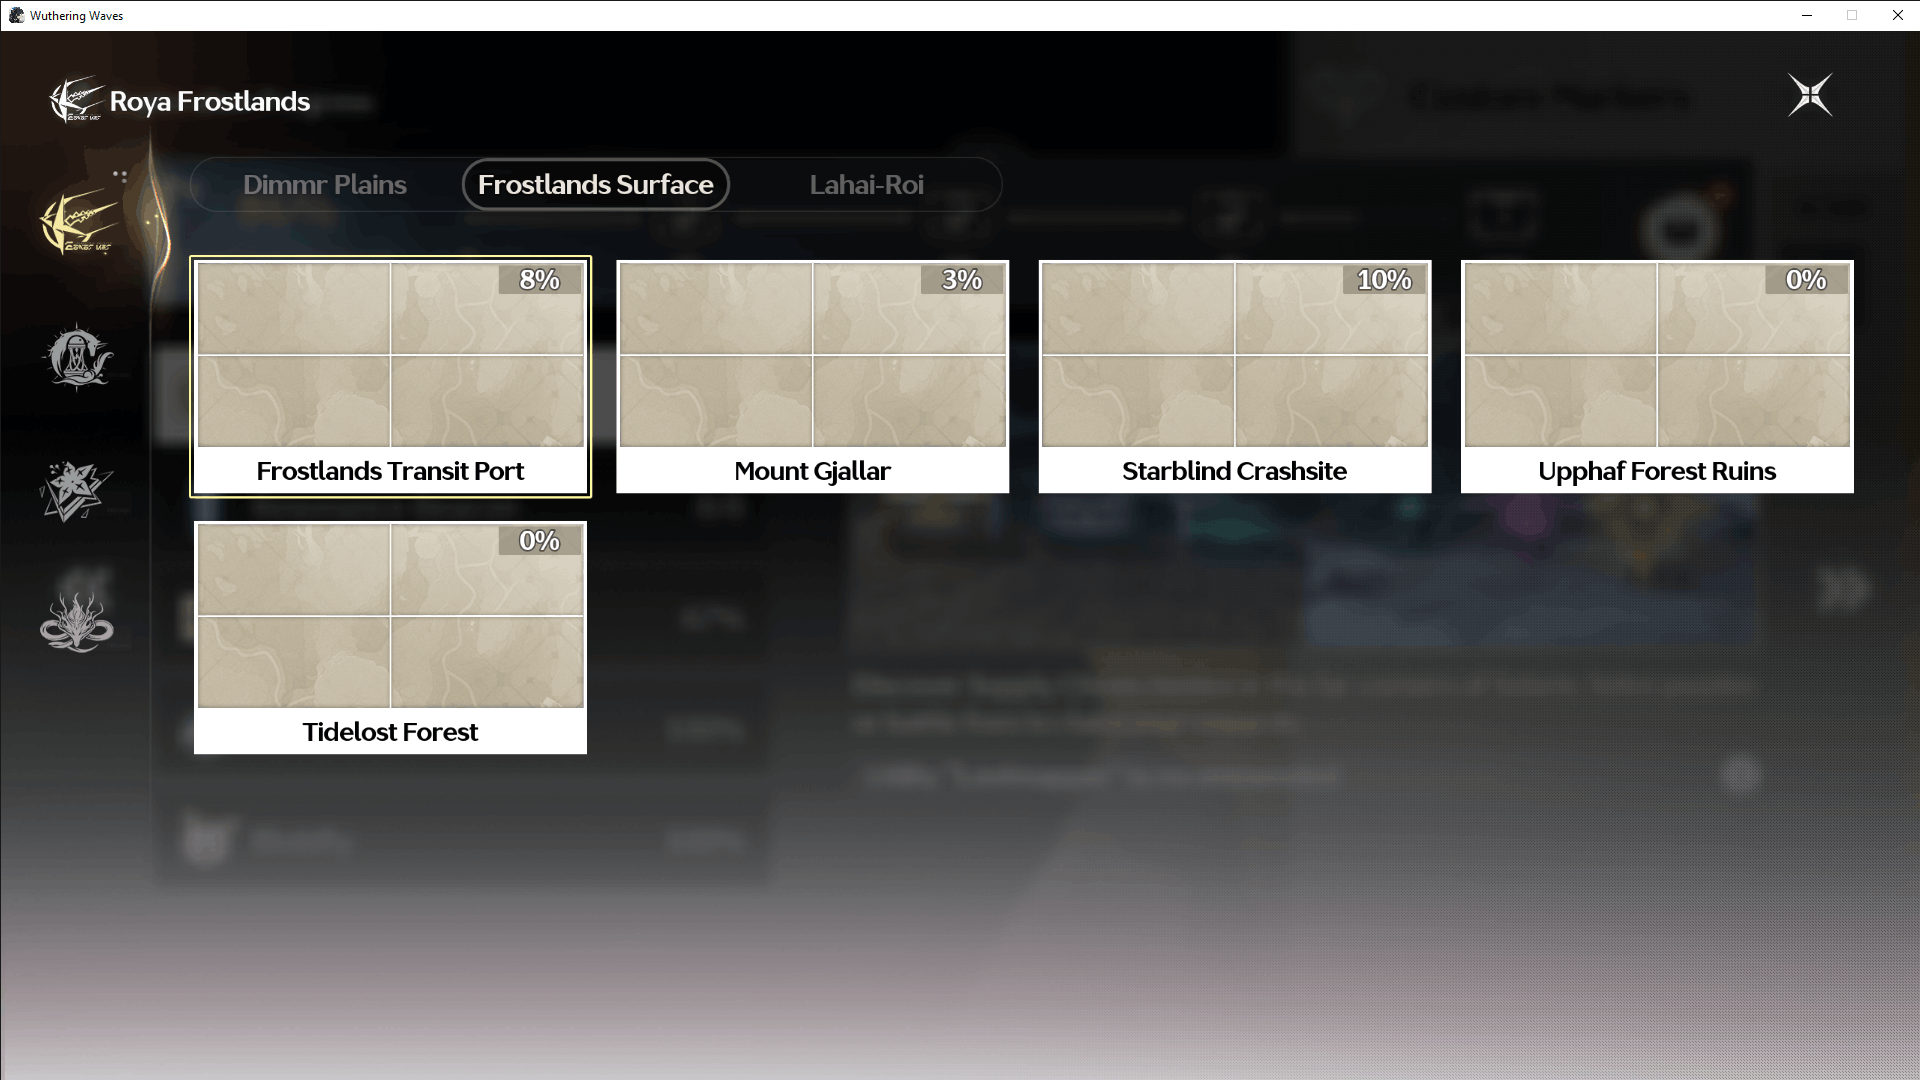This screenshot has width=1920, height=1080.
Task: Switch to the Lahai-Roi tab
Action: coord(867,185)
